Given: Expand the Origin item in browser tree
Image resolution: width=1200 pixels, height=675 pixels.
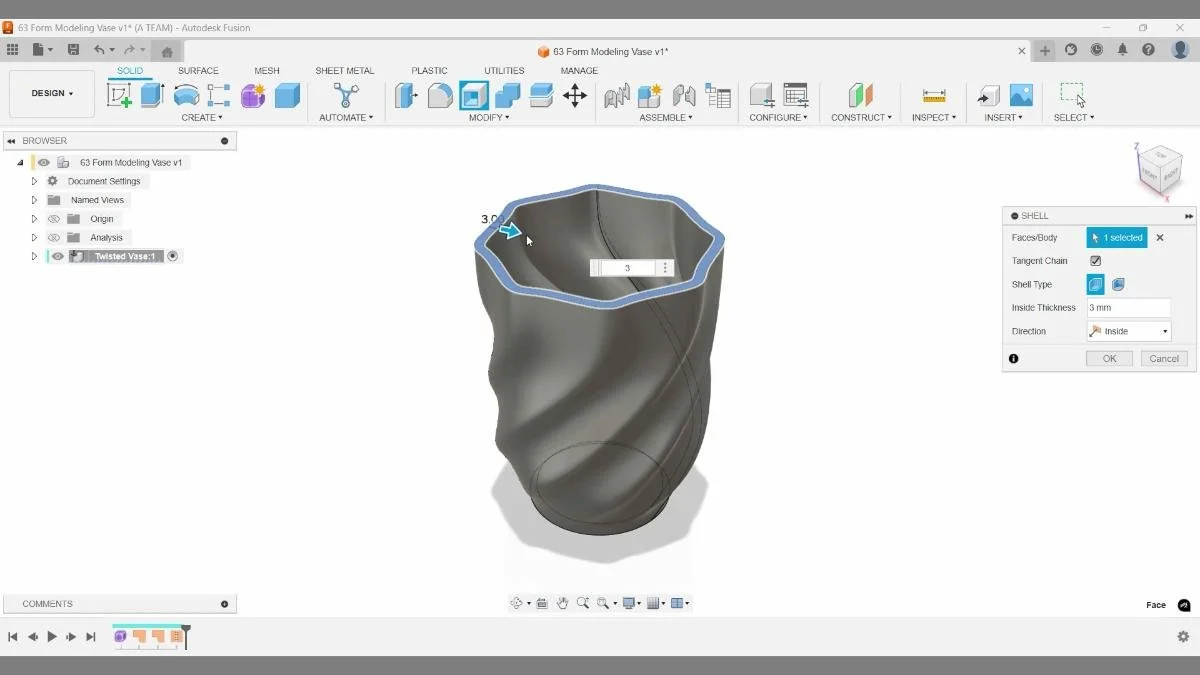Looking at the screenshot, I should [x=34, y=218].
